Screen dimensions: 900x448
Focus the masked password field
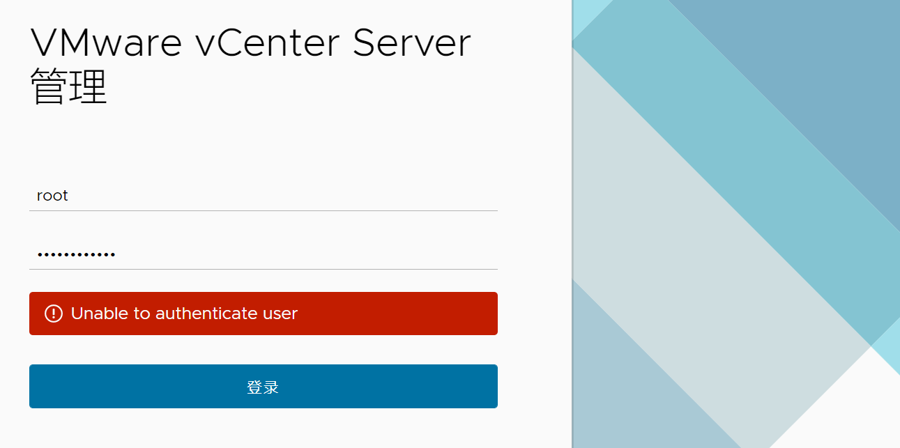[x=263, y=254]
